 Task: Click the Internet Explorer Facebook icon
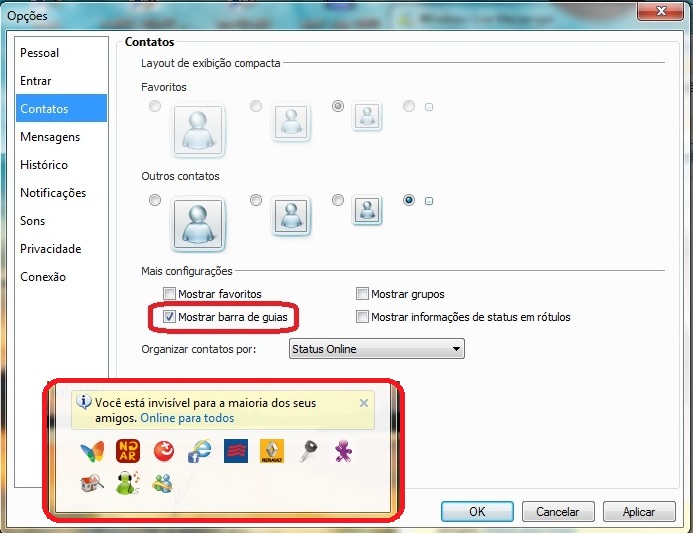199,451
